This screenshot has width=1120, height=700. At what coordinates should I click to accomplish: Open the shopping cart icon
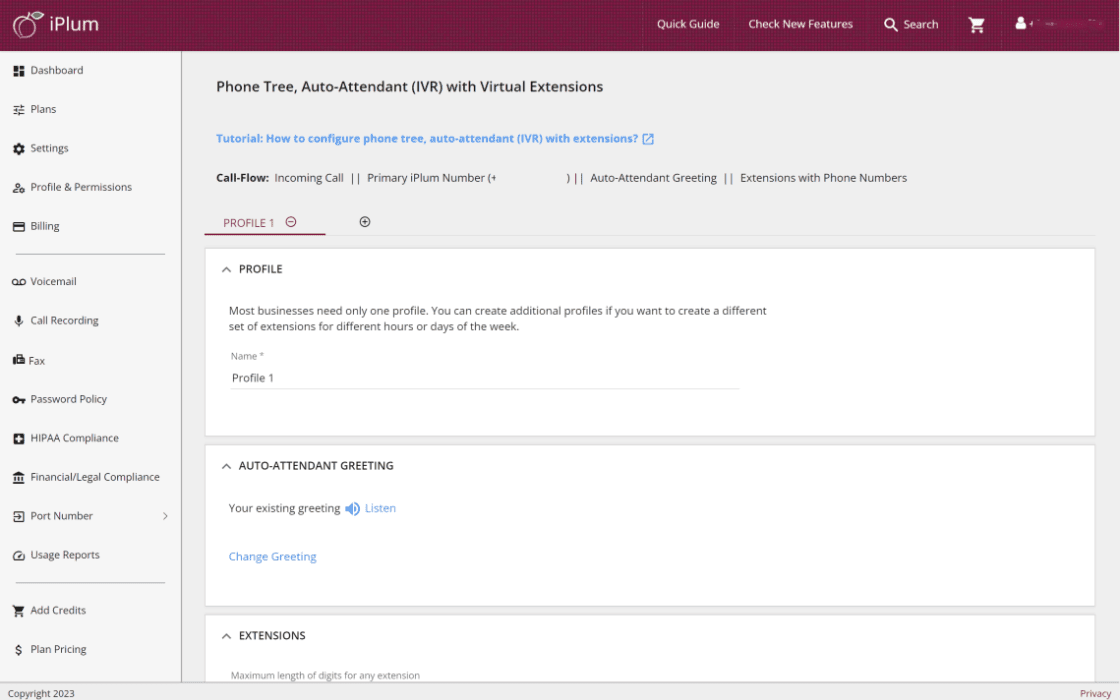tap(977, 25)
